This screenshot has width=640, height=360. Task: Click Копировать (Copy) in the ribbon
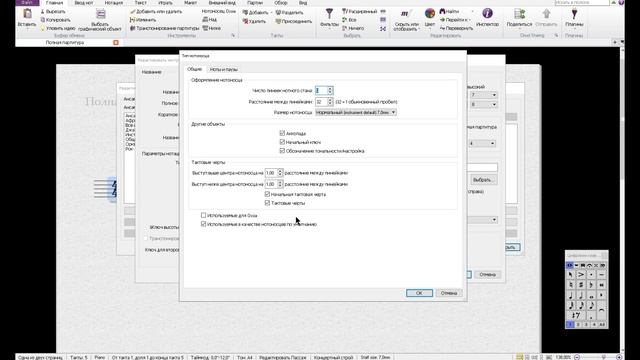pyautogui.click(x=56, y=20)
